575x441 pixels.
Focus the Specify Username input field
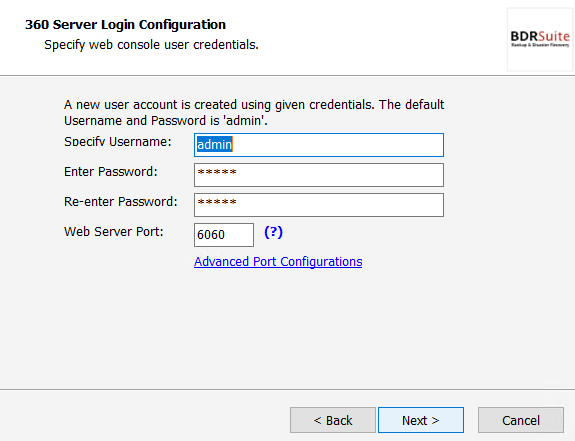pos(319,145)
